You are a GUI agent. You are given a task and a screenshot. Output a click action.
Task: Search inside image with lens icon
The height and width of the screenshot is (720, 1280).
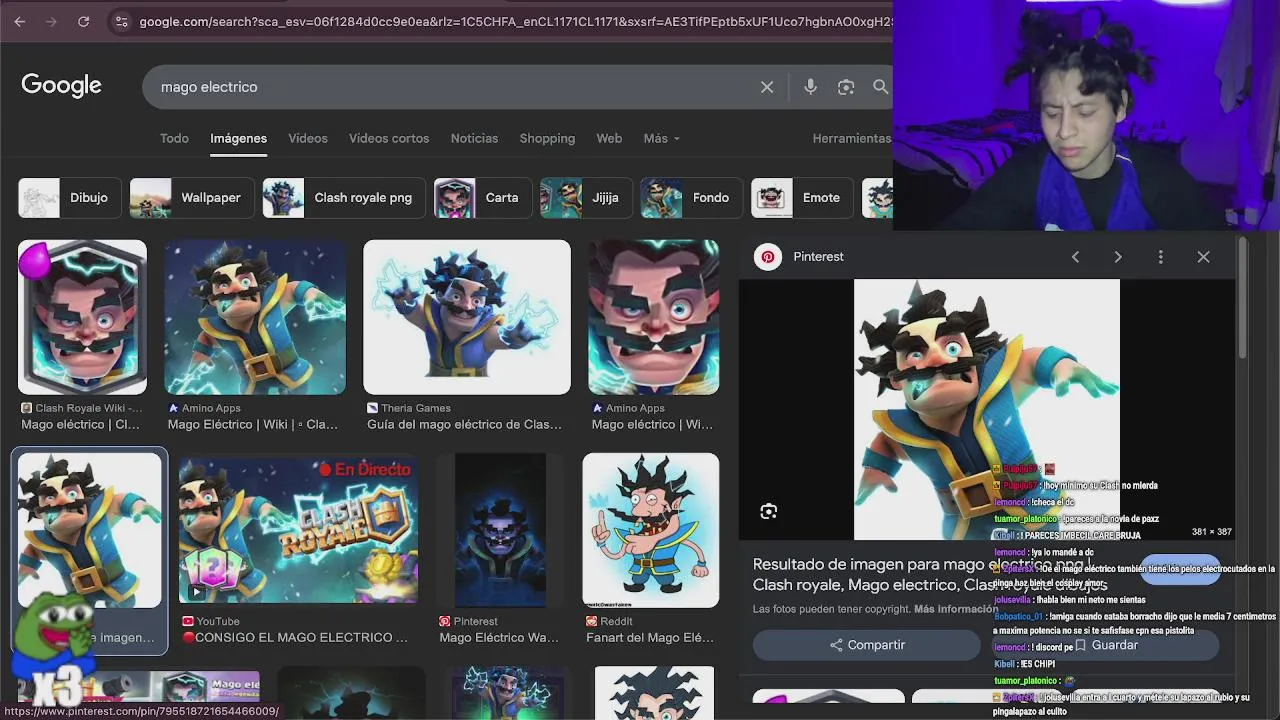click(768, 511)
